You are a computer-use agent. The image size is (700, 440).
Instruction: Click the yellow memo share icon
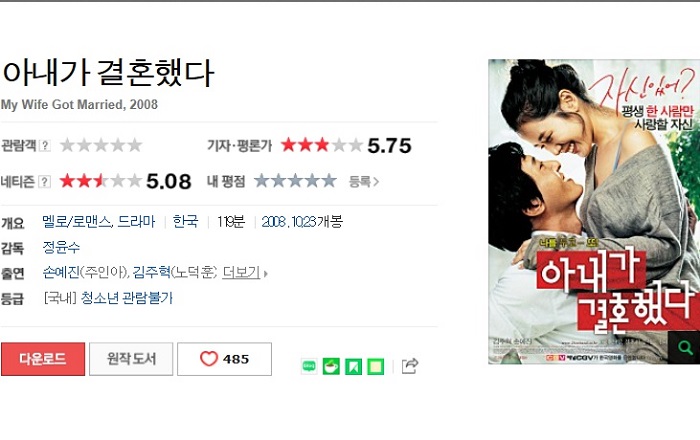click(x=375, y=366)
